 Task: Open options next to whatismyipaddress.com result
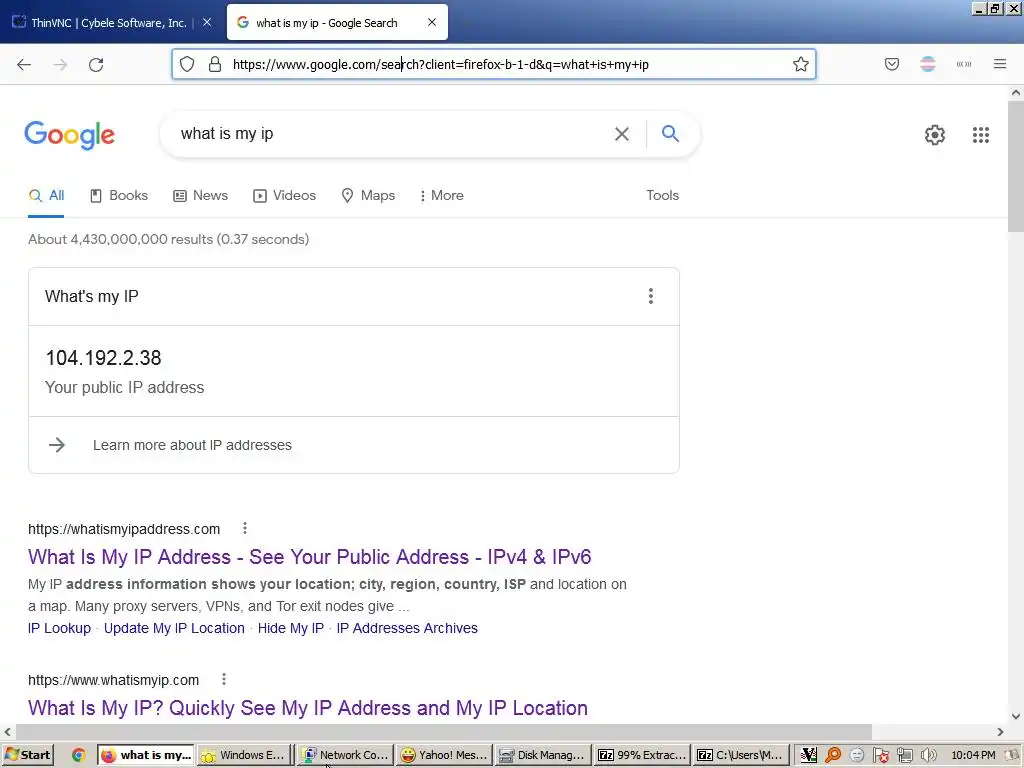(x=245, y=528)
